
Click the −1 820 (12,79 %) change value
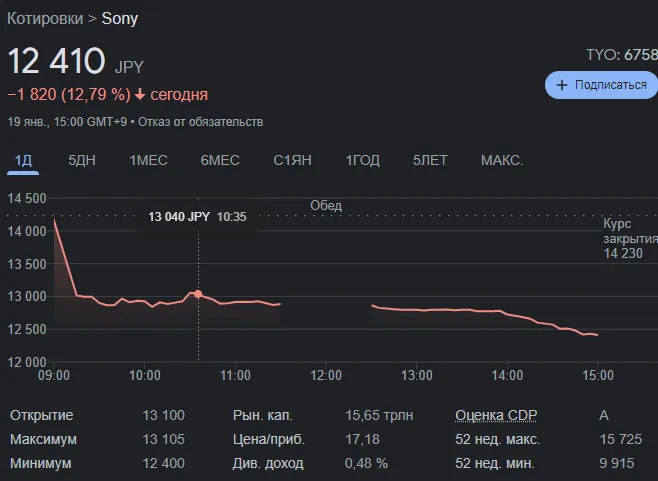[69, 94]
